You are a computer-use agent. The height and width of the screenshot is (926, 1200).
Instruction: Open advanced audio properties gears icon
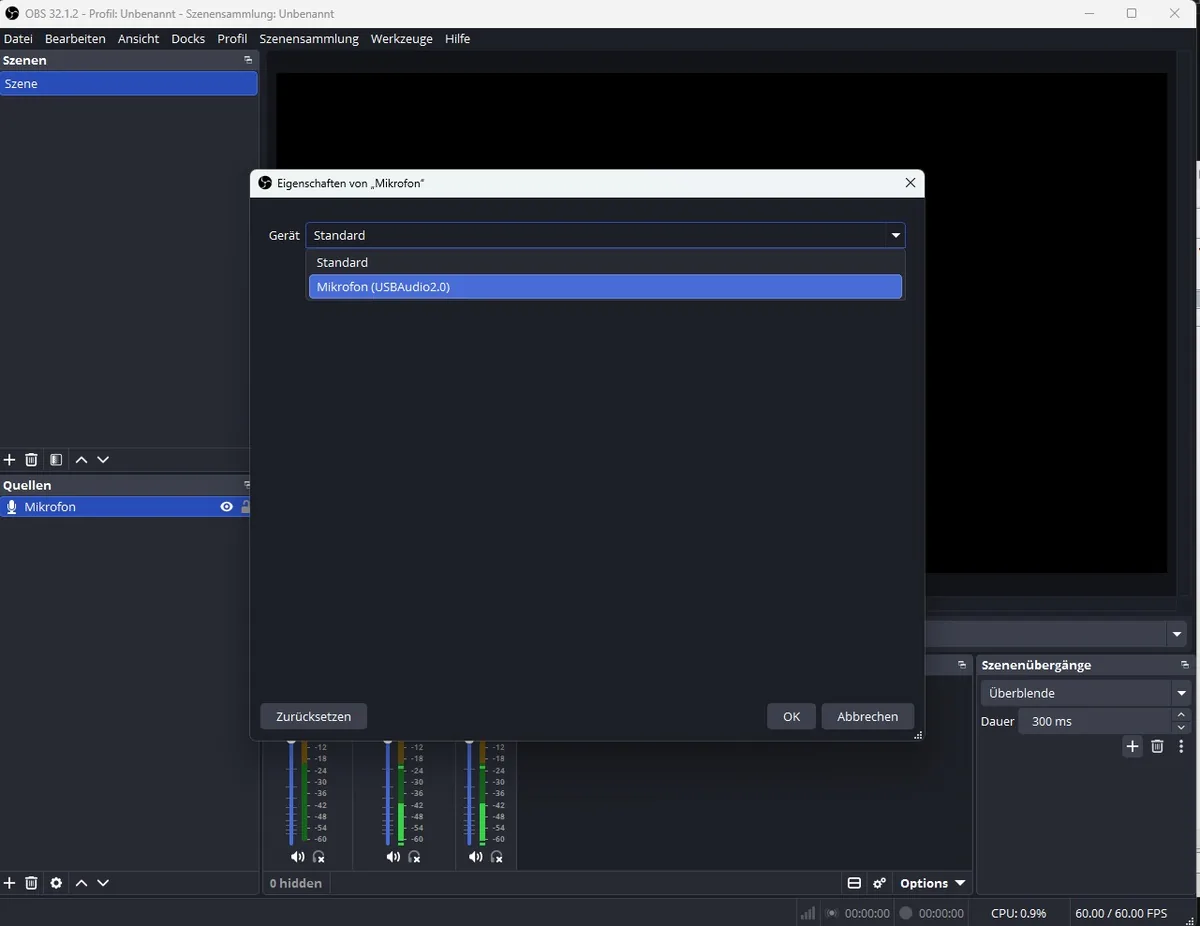point(879,883)
